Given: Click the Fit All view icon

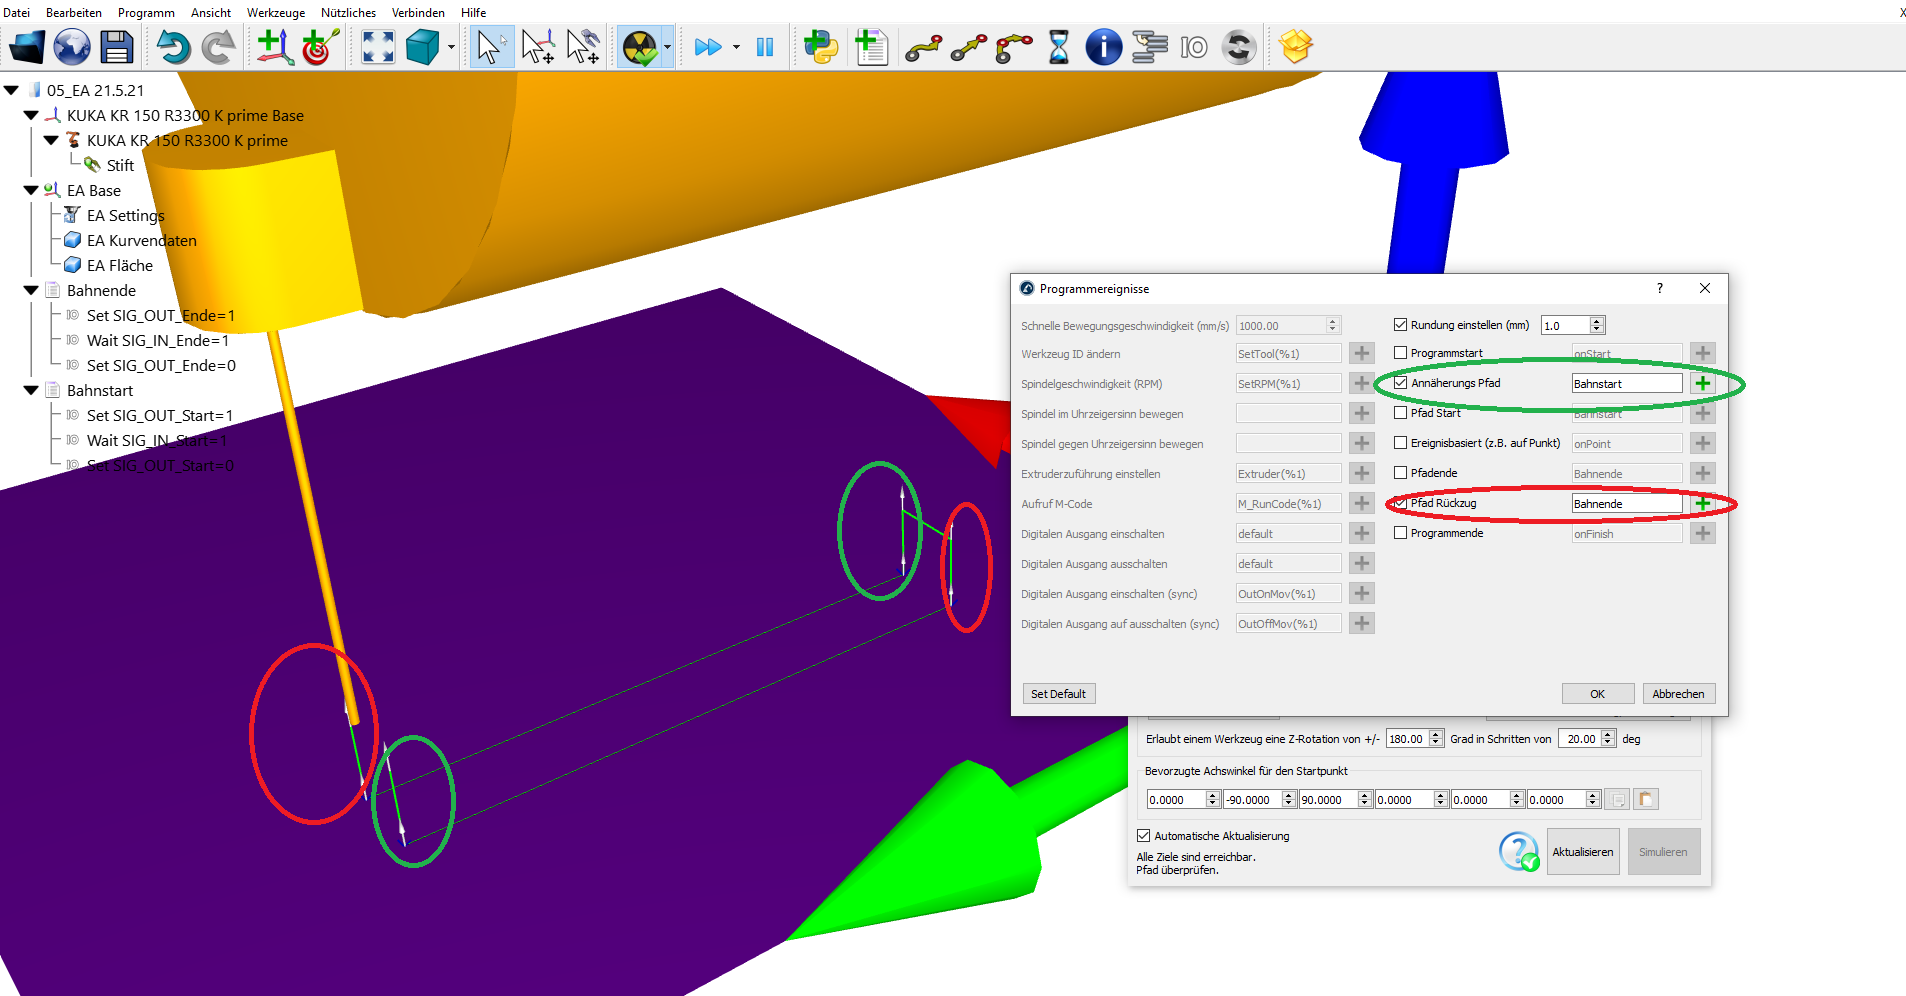Looking at the screenshot, I should (378, 47).
